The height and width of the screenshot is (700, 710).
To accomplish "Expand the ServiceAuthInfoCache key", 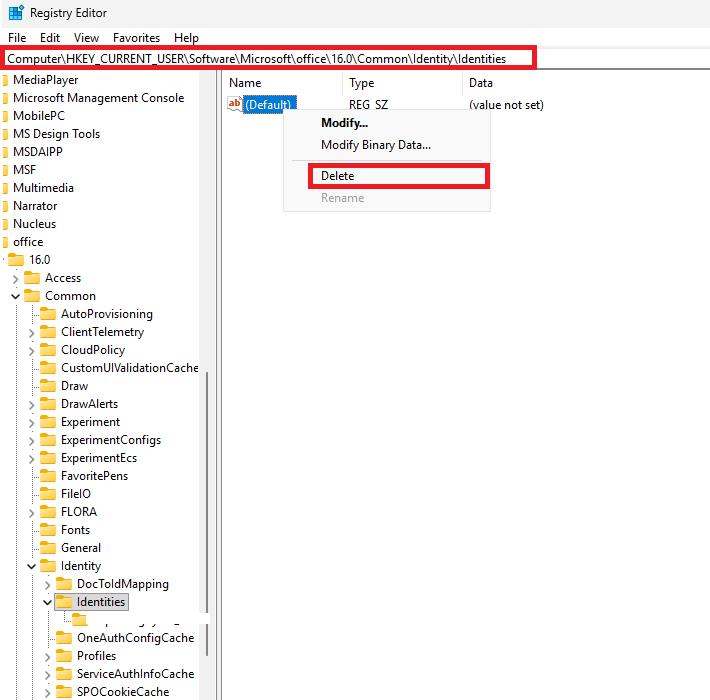I will [47, 675].
